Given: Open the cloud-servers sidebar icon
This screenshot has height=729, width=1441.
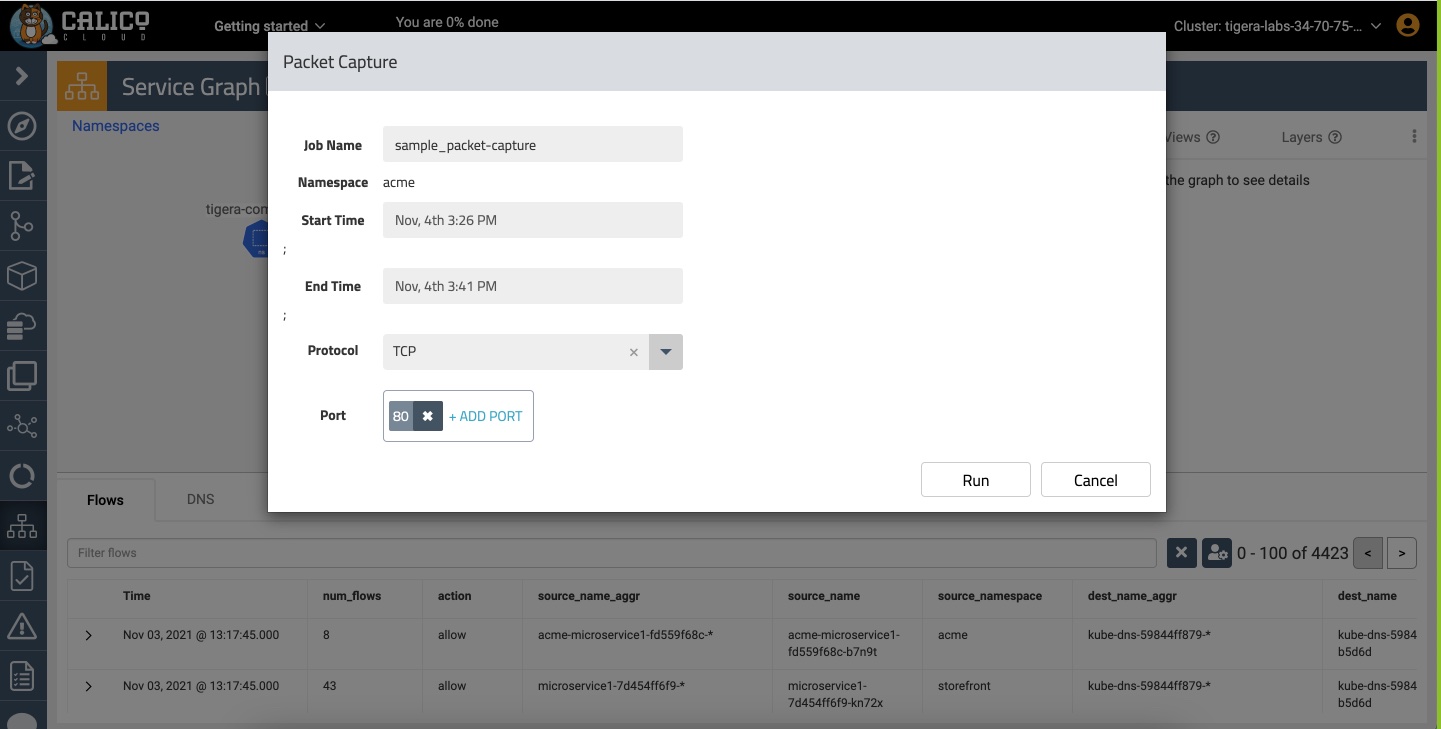Looking at the screenshot, I should (x=22, y=326).
